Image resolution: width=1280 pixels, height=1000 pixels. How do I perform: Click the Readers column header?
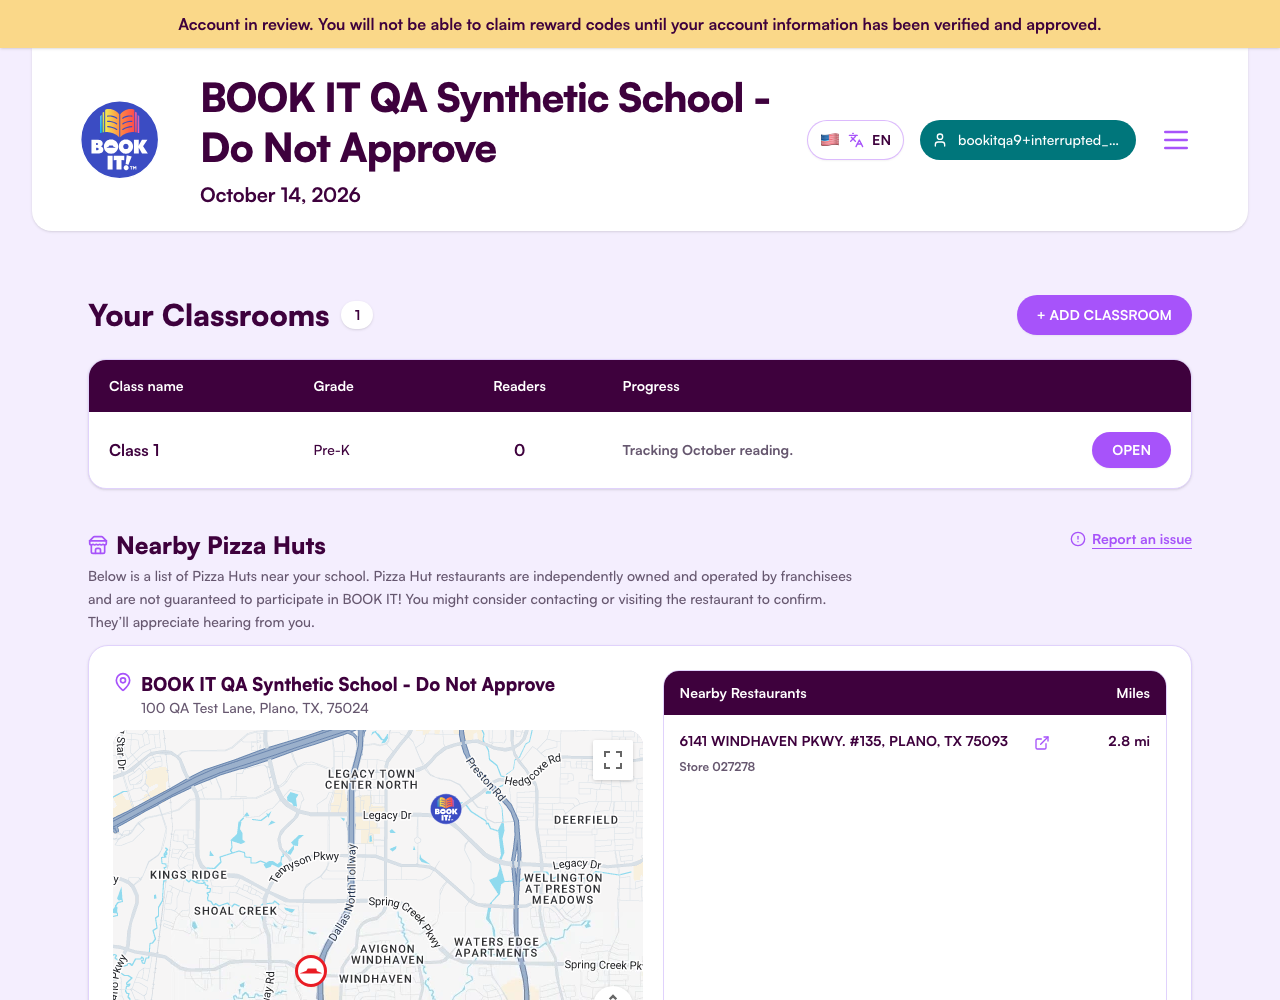click(520, 386)
